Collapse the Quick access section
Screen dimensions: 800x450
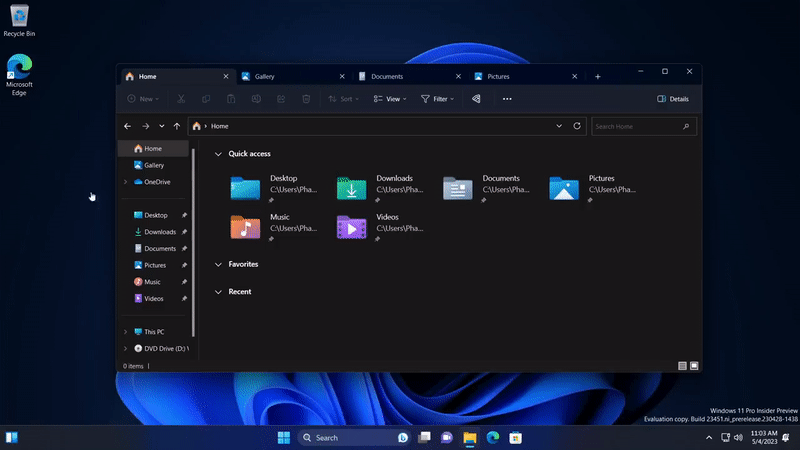[219, 154]
